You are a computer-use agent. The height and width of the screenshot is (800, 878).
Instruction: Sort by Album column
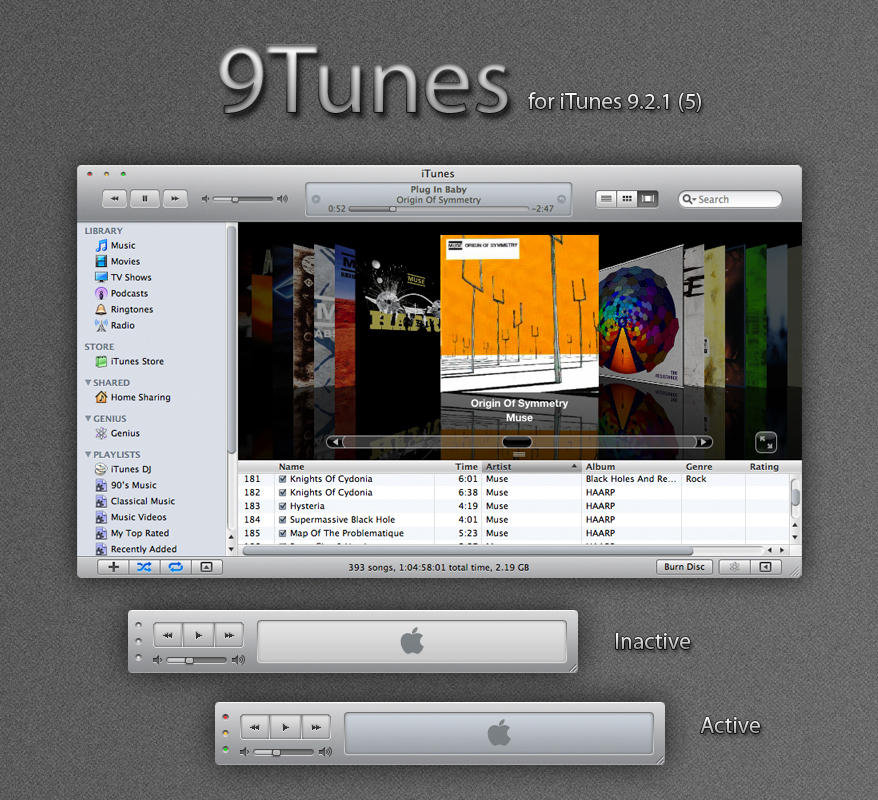pos(631,466)
